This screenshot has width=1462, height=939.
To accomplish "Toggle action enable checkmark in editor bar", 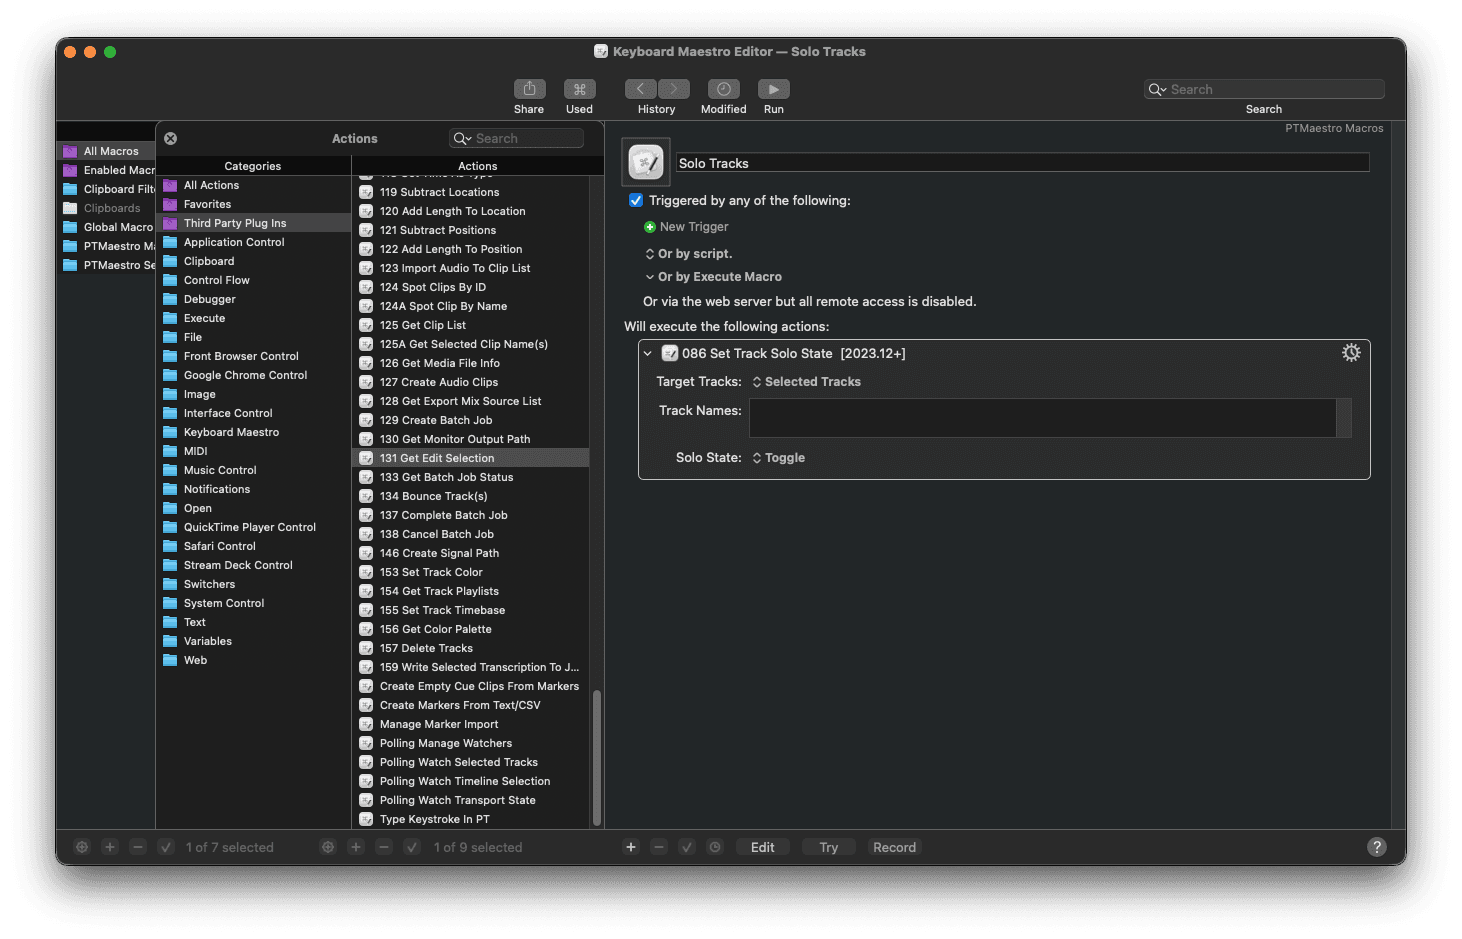I will (x=687, y=847).
